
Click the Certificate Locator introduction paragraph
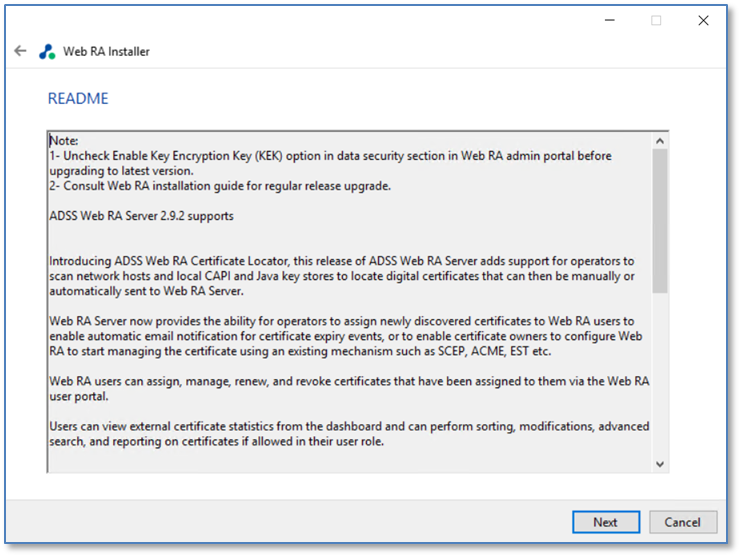click(342, 276)
